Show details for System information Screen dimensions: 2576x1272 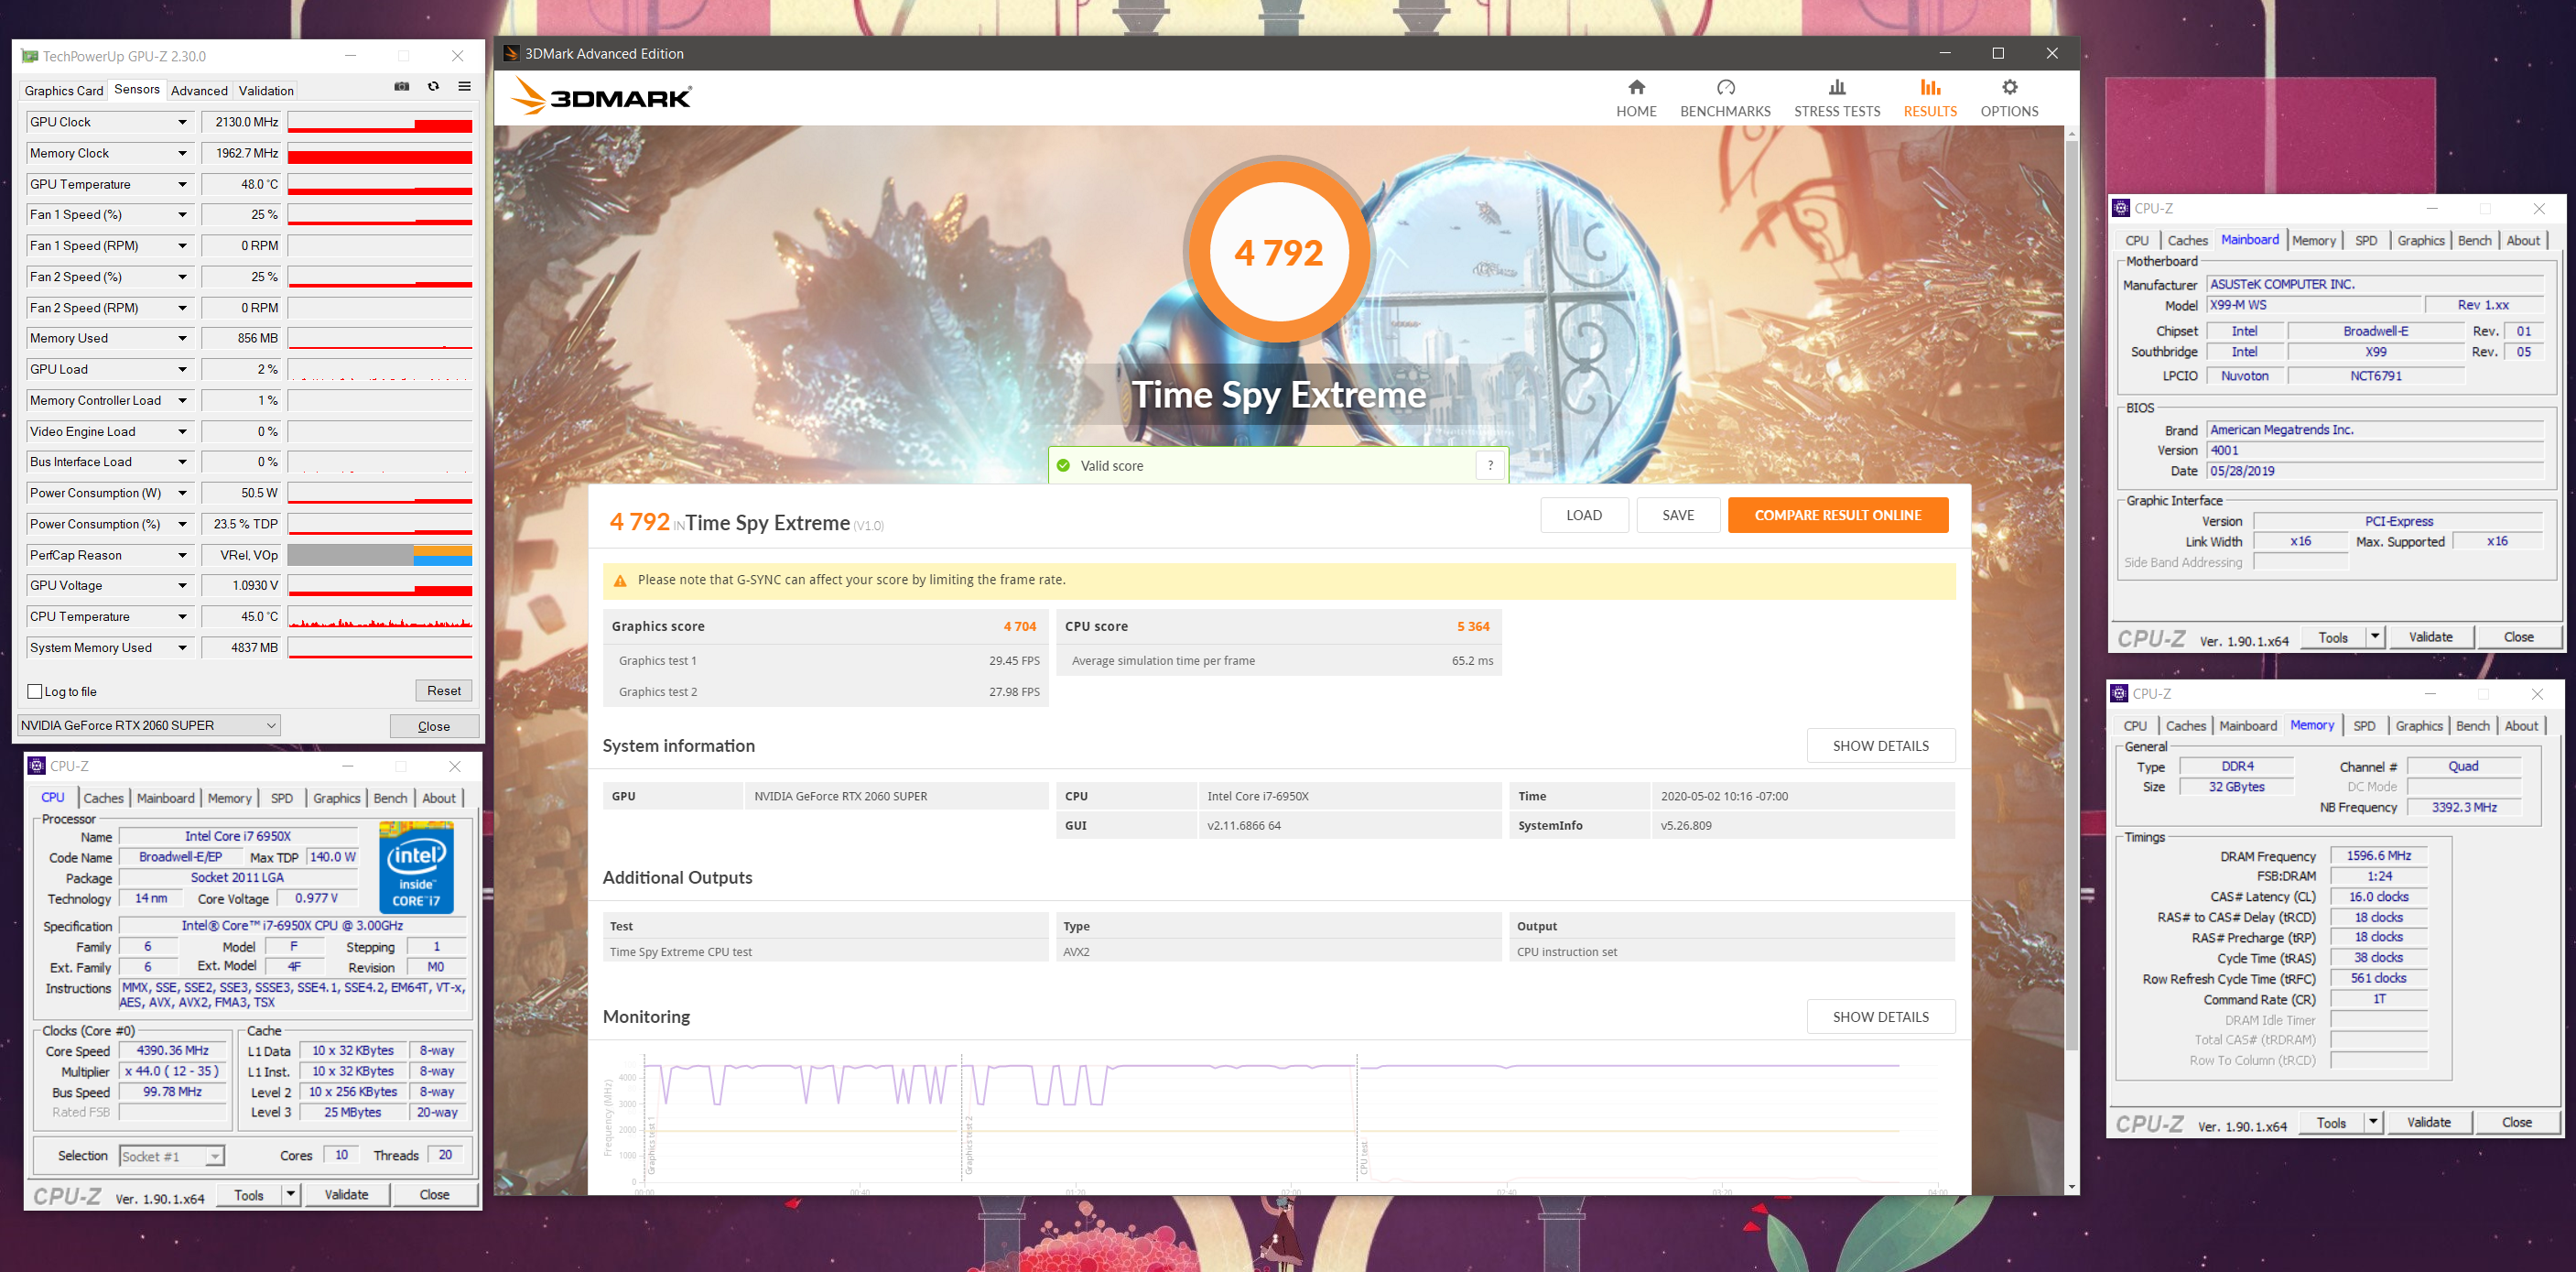1880,746
